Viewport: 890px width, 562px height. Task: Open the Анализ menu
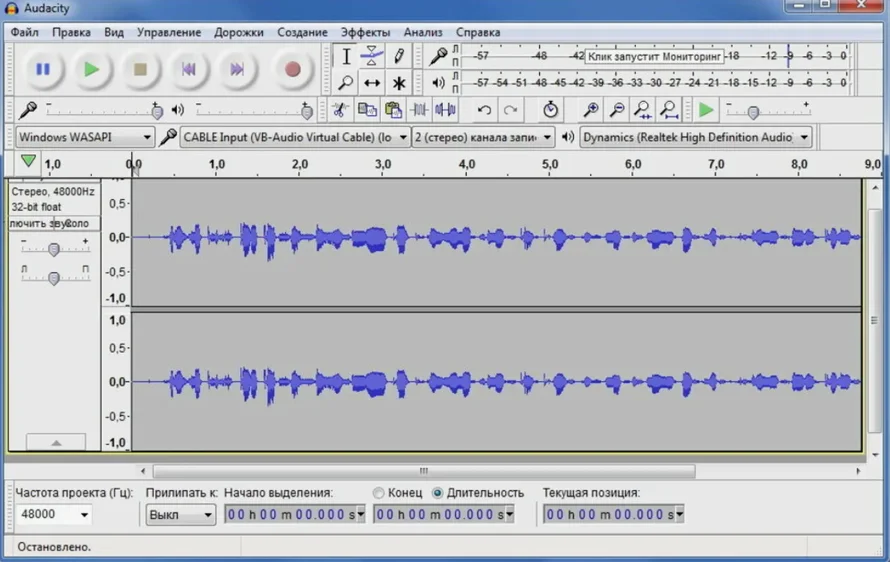[x=423, y=32]
